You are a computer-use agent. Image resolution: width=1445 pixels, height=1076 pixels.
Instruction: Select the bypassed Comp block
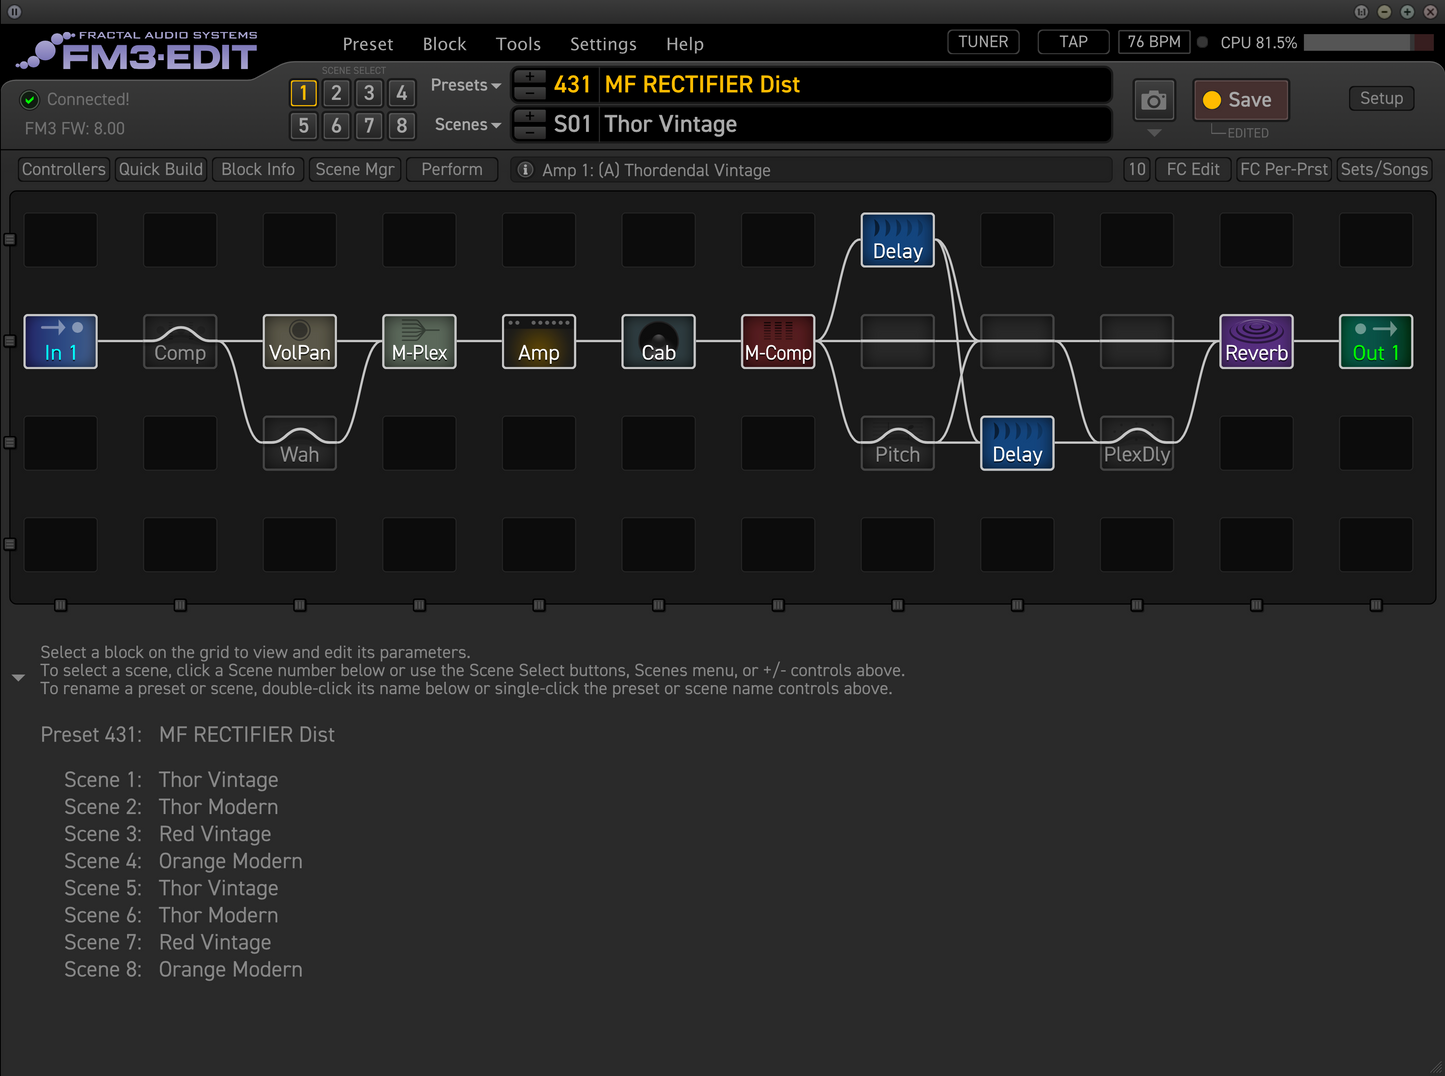(180, 341)
